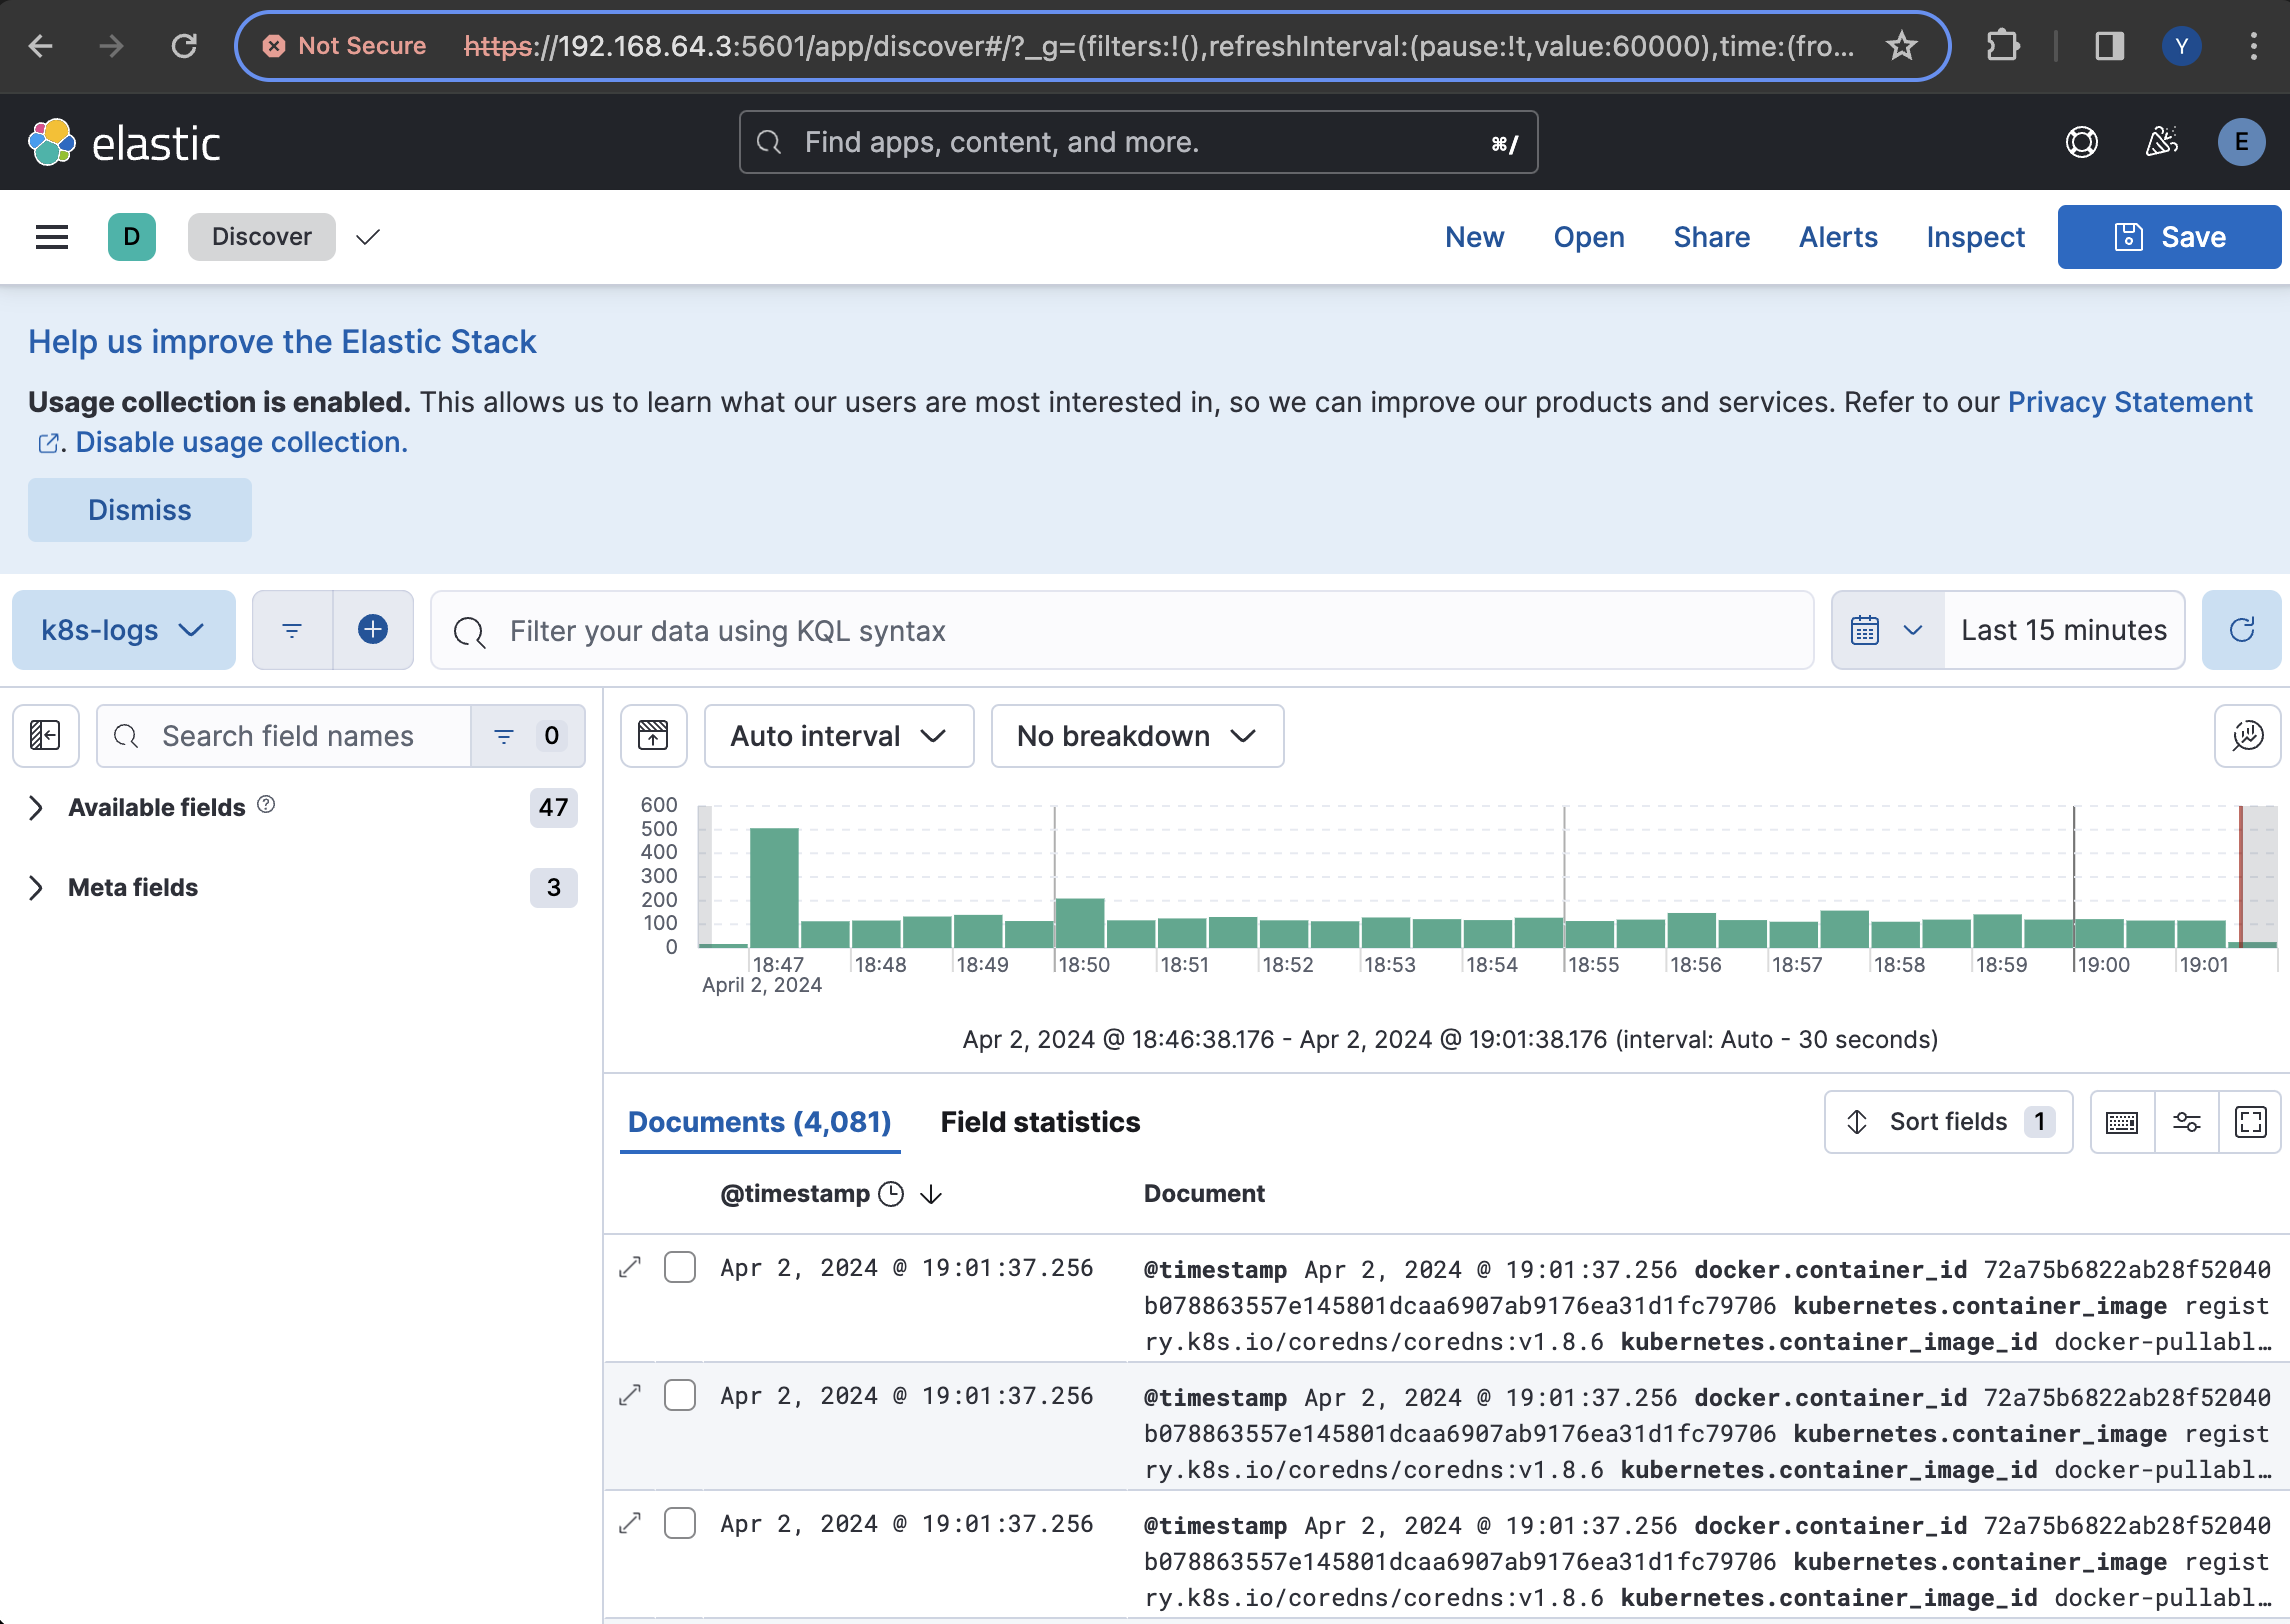Click the browser address bar URL
This screenshot has width=2290, height=1624.
point(1158,46)
